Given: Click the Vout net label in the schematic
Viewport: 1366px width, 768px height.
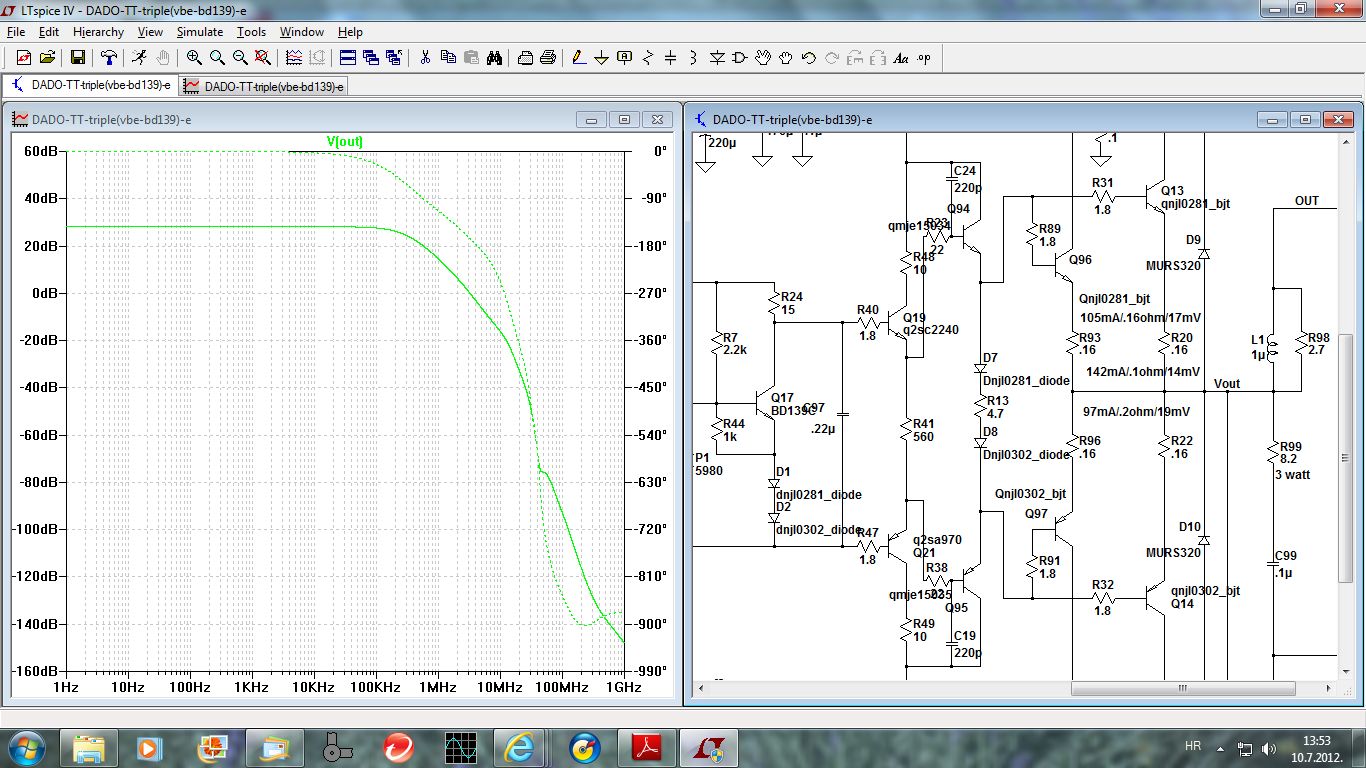Looking at the screenshot, I should [1226, 383].
